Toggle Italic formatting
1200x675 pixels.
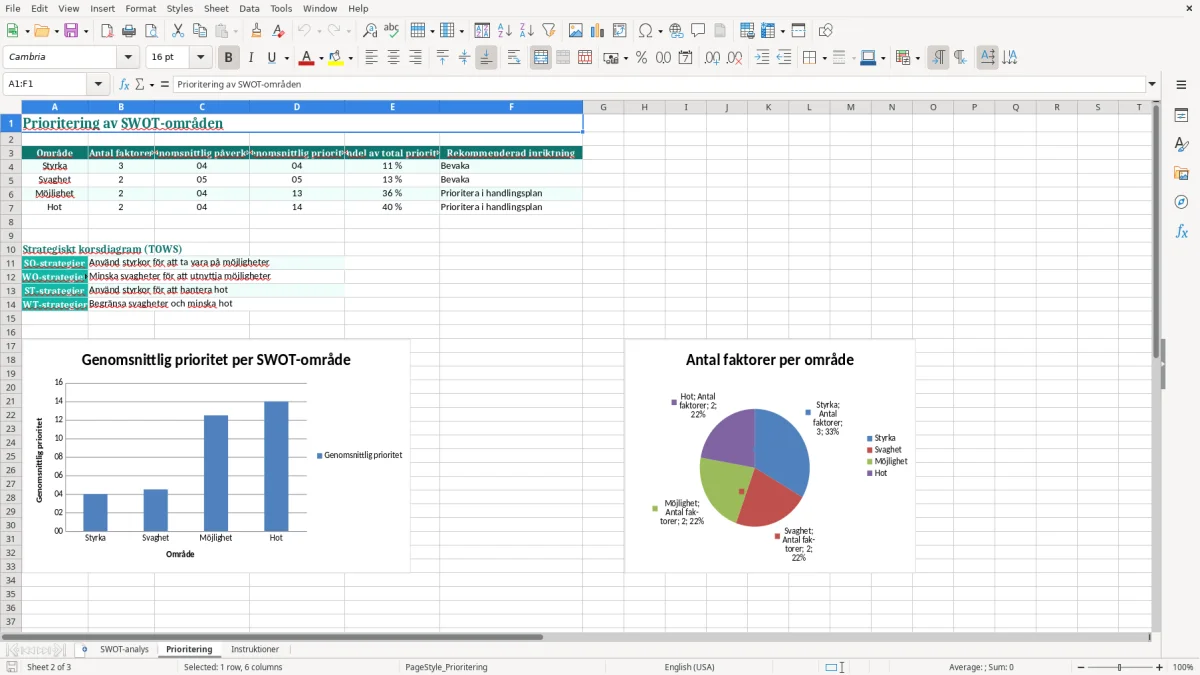click(250, 58)
